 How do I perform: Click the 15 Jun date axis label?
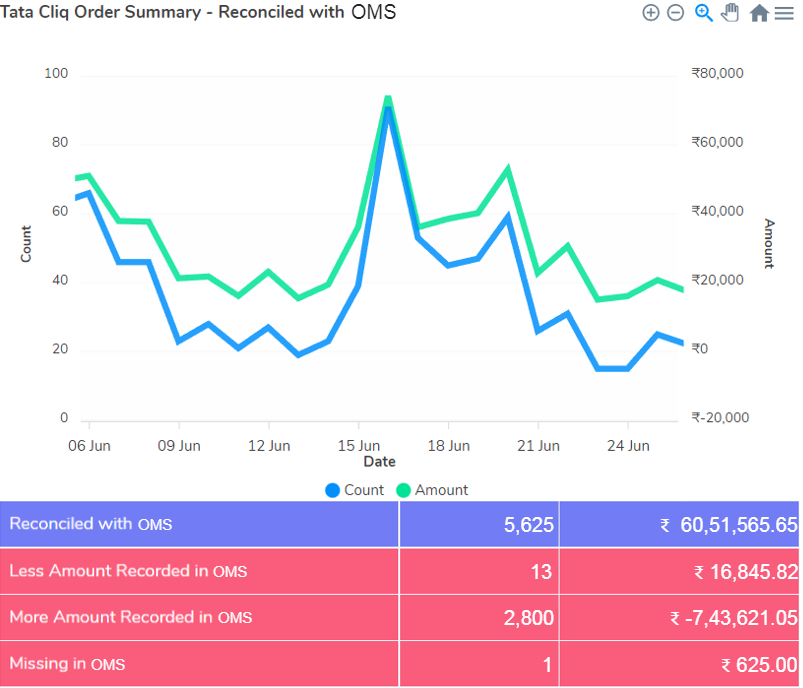358,446
